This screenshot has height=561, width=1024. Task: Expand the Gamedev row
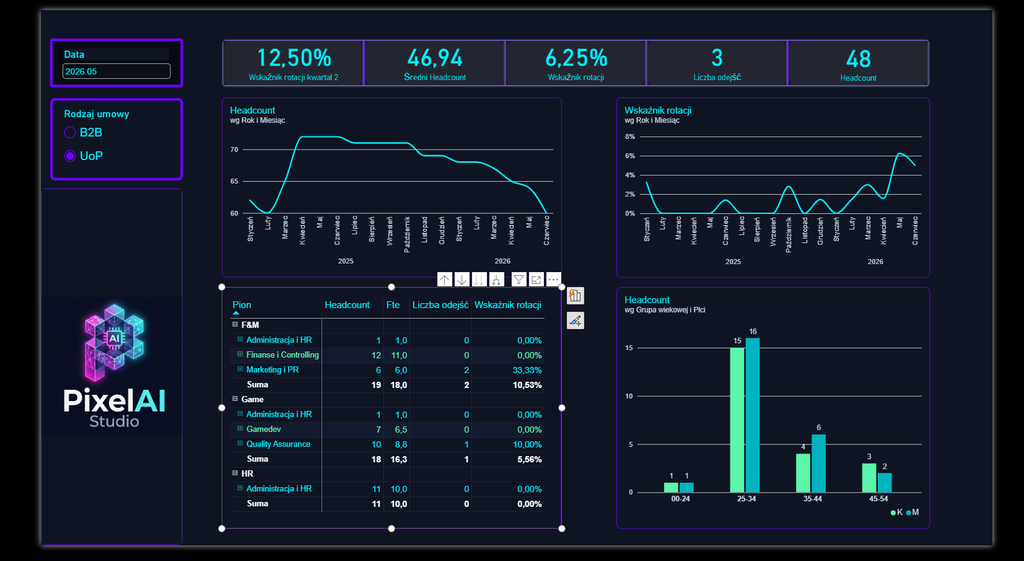click(240, 429)
